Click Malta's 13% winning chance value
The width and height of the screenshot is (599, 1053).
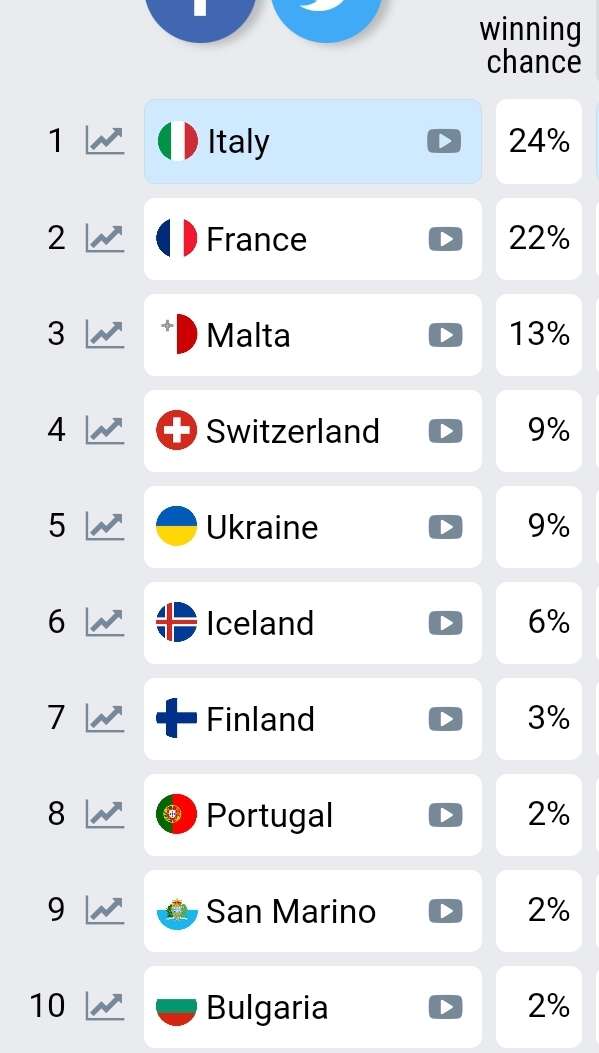click(x=539, y=334)
